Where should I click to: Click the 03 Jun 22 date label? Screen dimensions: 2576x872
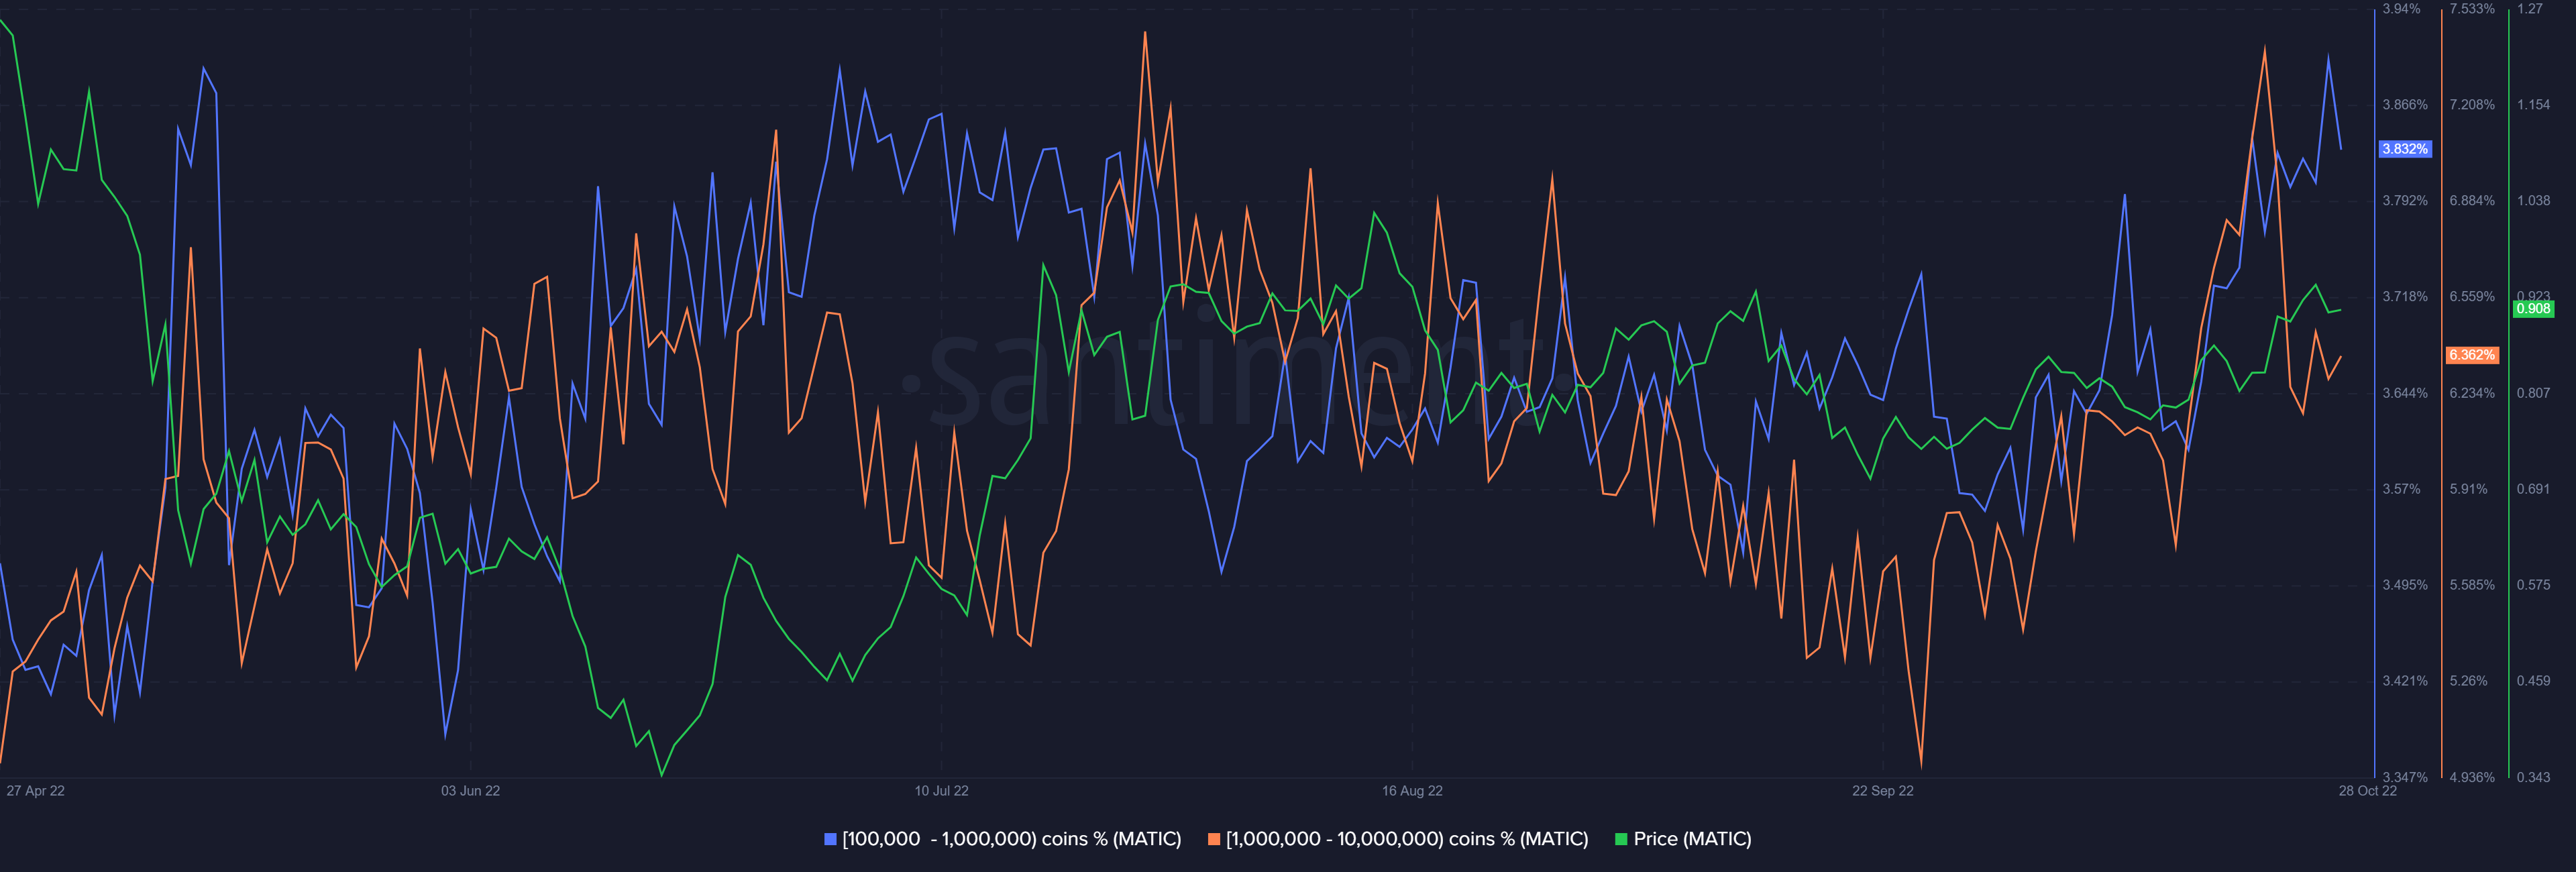click(471, 791)
